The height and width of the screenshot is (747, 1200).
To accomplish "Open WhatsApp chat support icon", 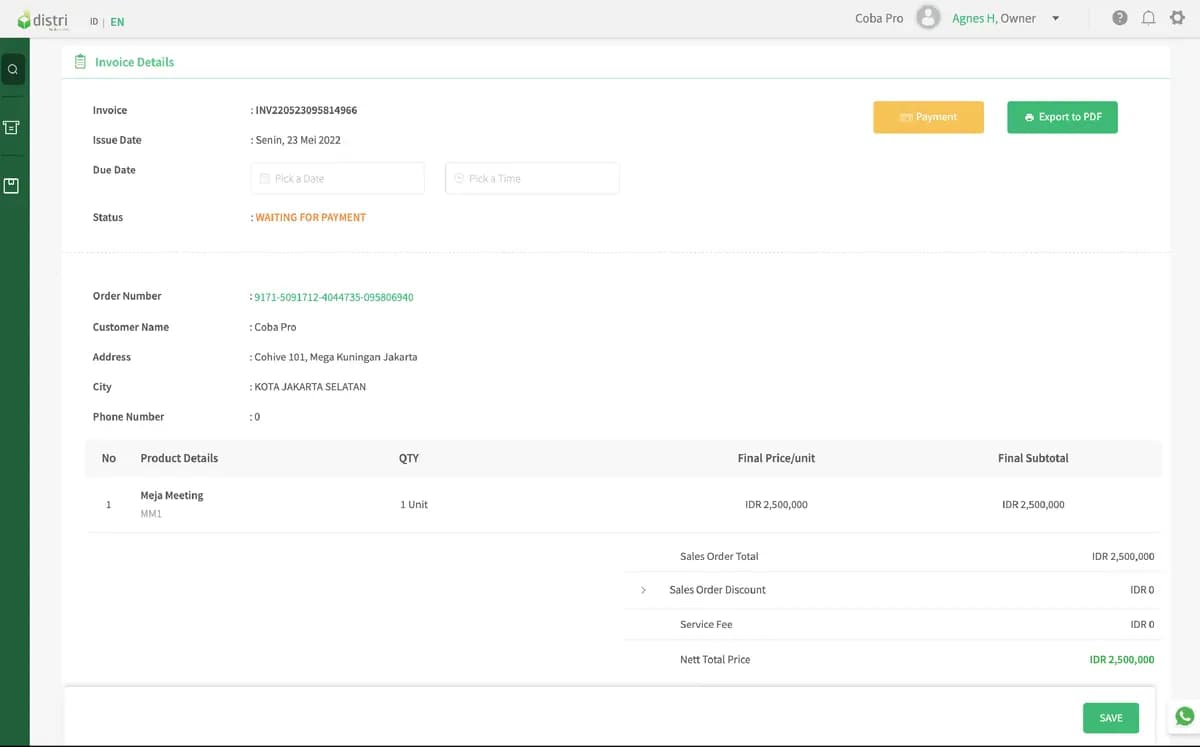I will [1185, 716].
